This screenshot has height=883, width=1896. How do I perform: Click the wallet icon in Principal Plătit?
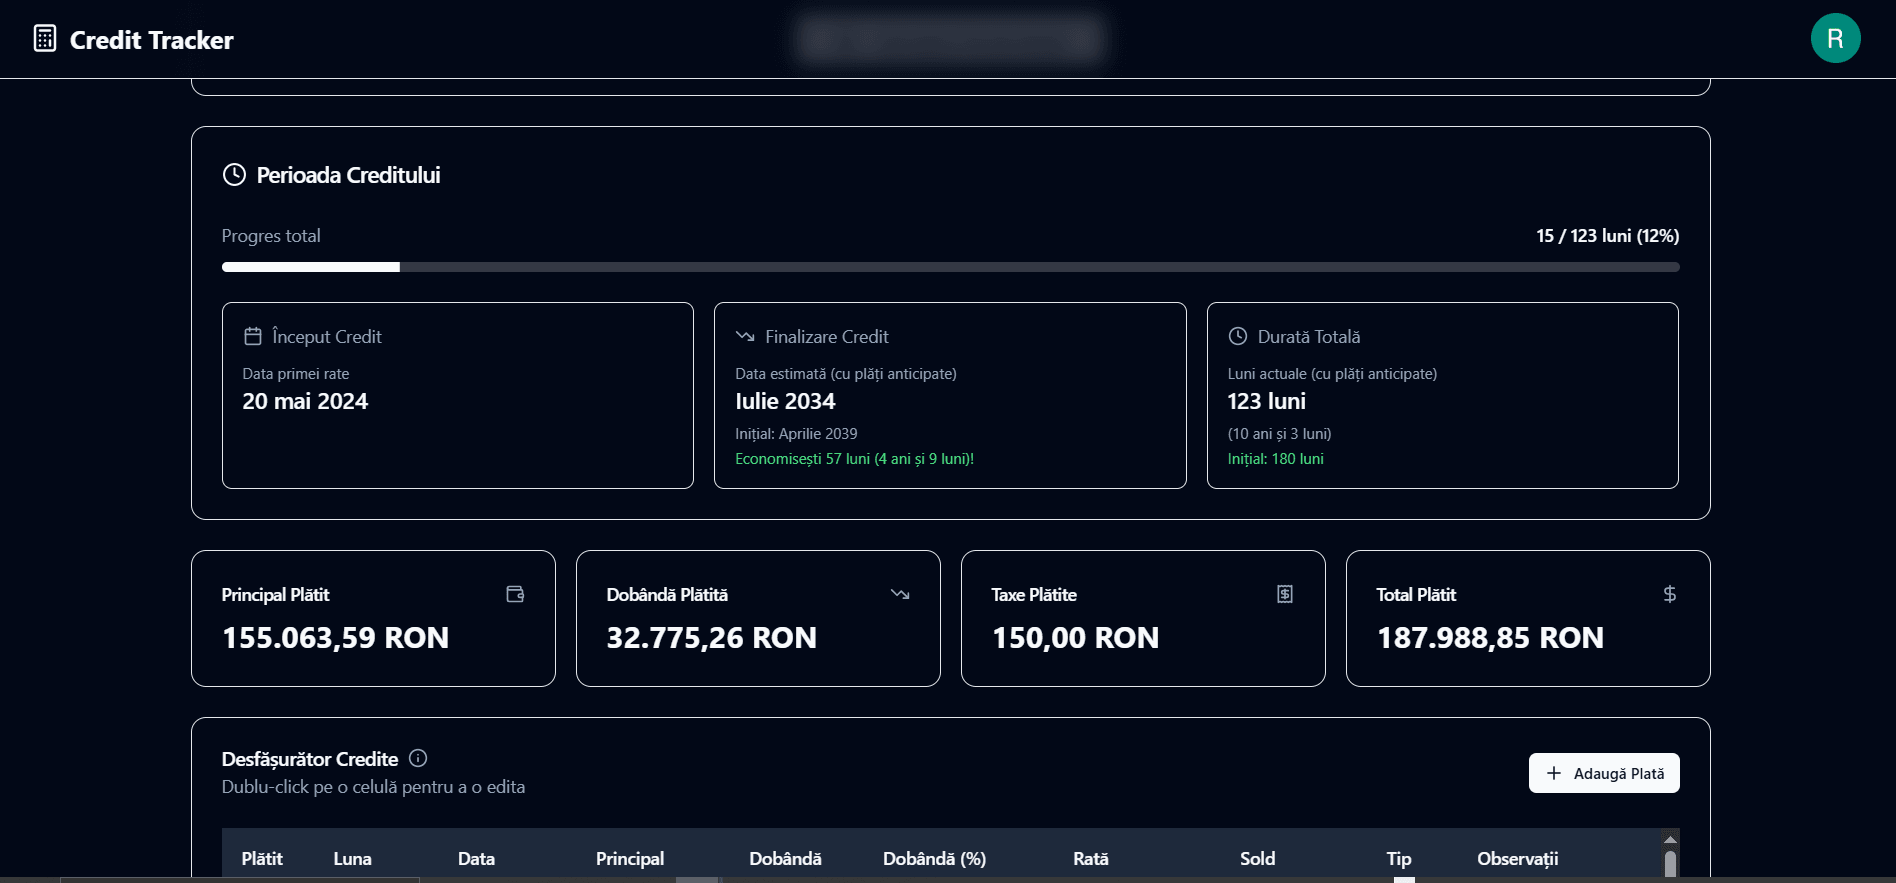pos(515,594)
